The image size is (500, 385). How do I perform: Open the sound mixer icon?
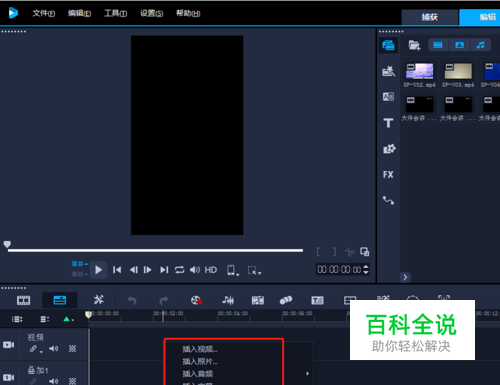pyautogui.click(x=228, y=300)
